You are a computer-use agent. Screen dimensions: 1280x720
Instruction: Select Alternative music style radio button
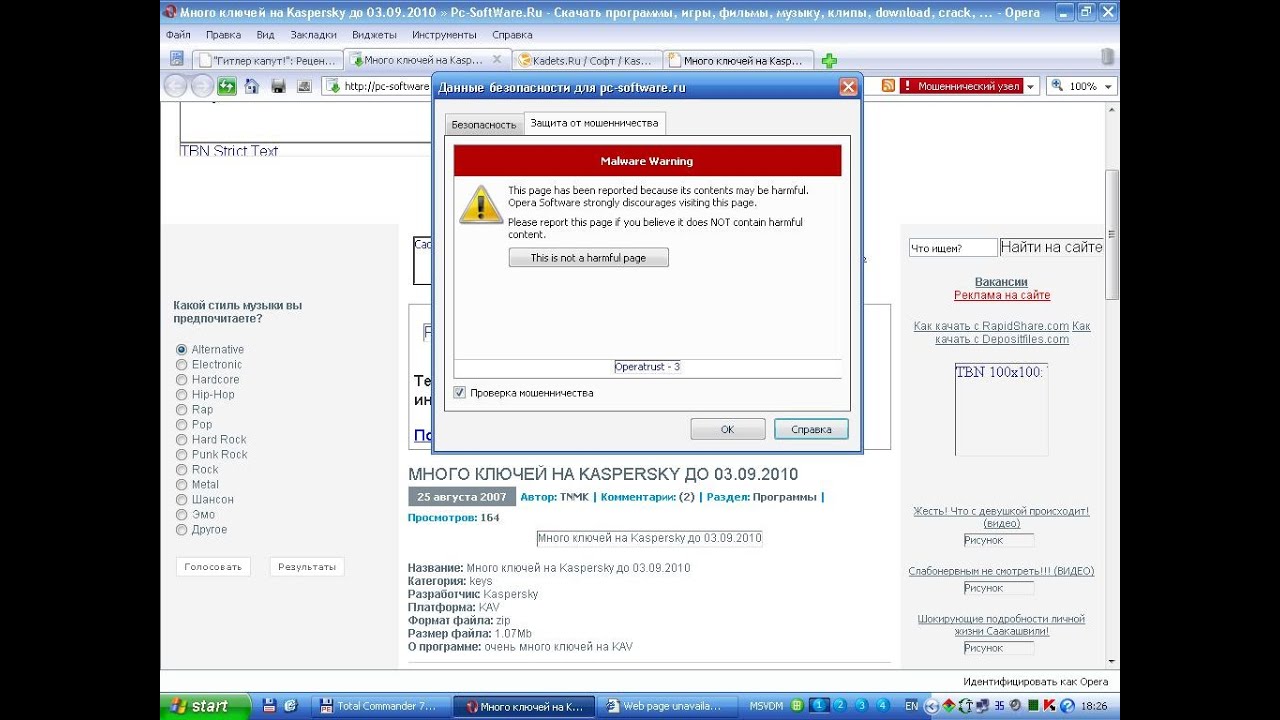[182, 350]
